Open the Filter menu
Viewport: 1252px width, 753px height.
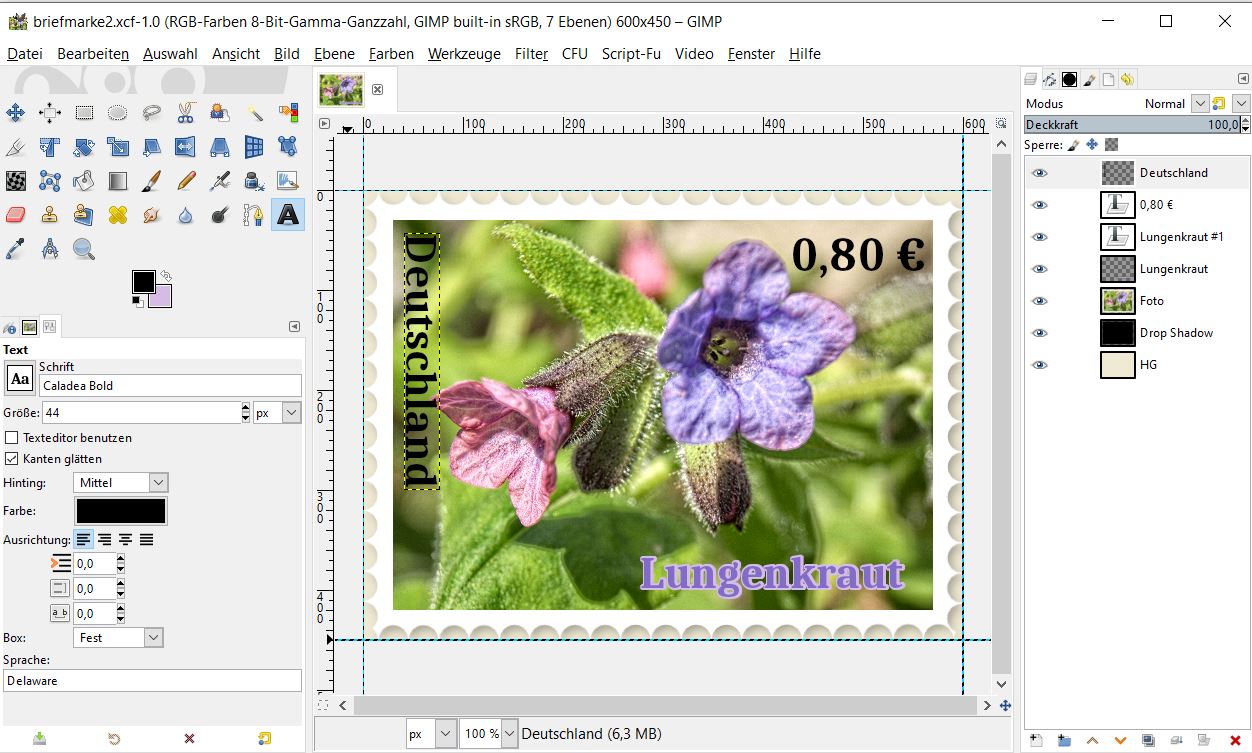(531, 54)
